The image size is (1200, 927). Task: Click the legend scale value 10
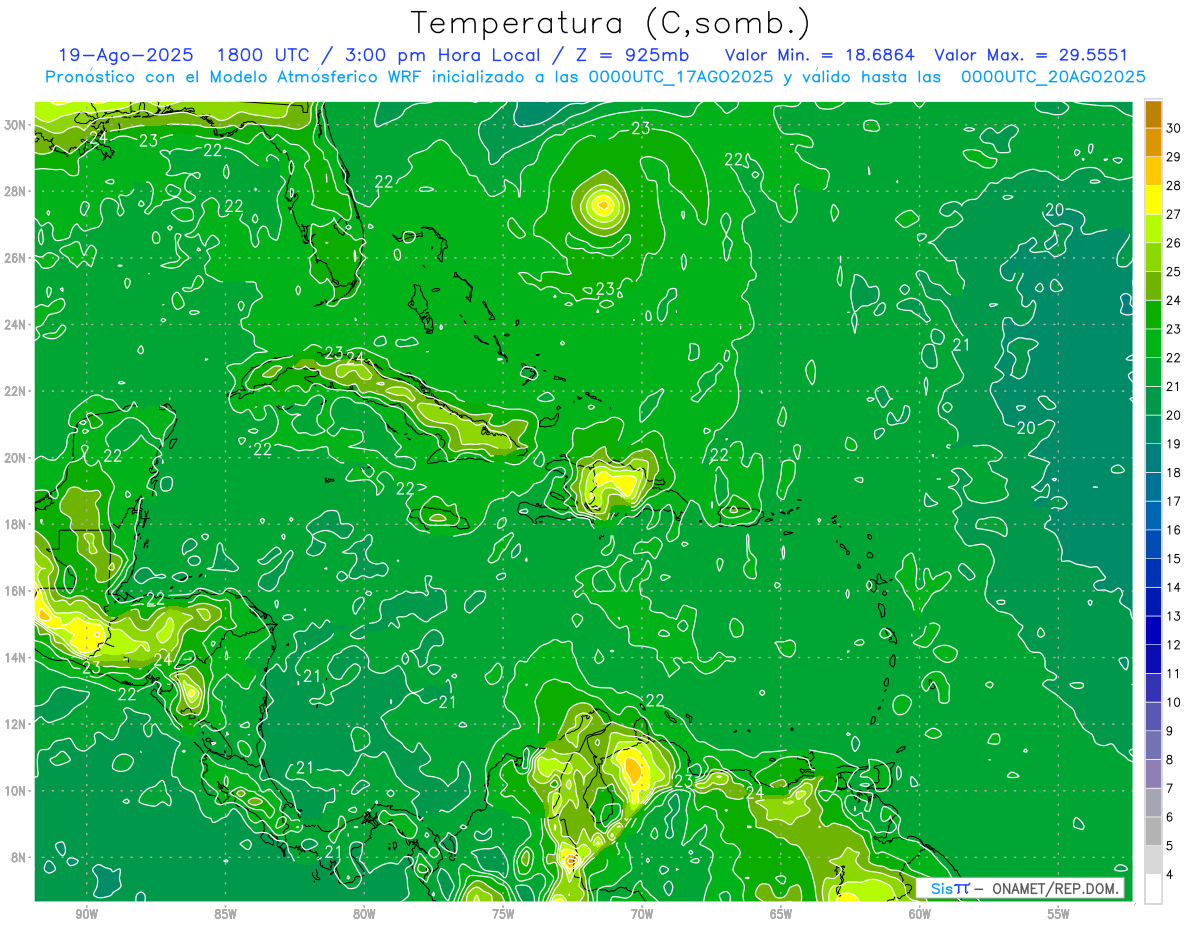coord(1174,702)
